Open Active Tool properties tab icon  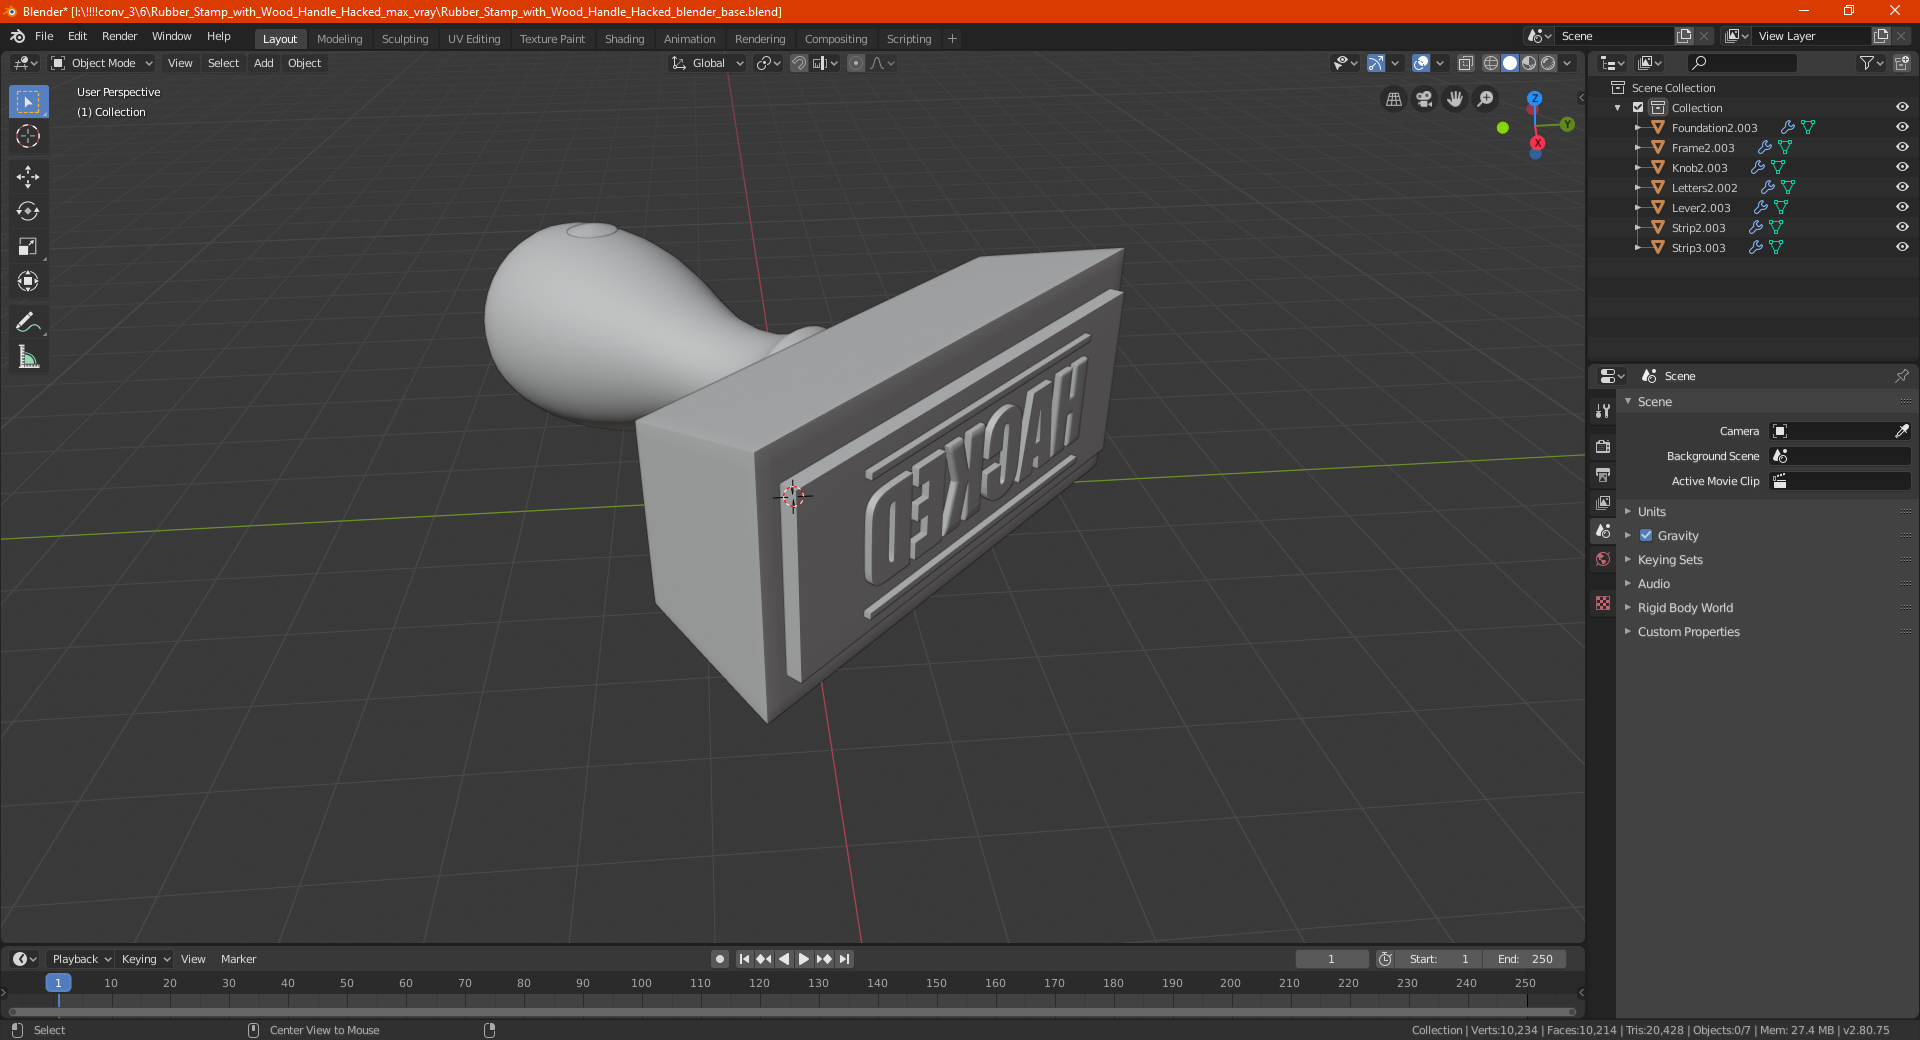(1603, 410)
